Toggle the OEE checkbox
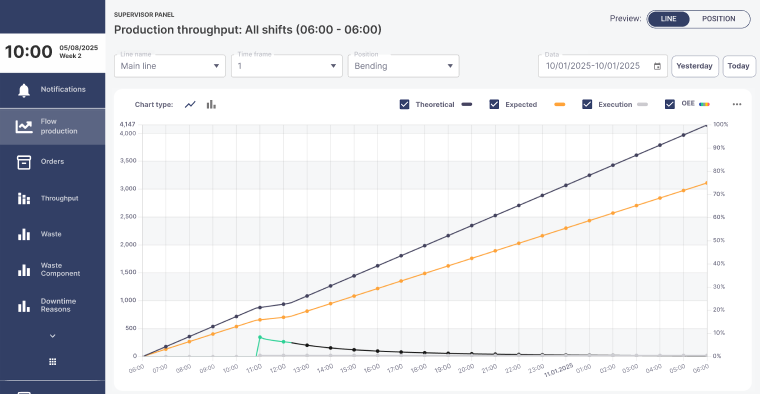This screenshot has height=394, width=760. (x=670, y=104)
